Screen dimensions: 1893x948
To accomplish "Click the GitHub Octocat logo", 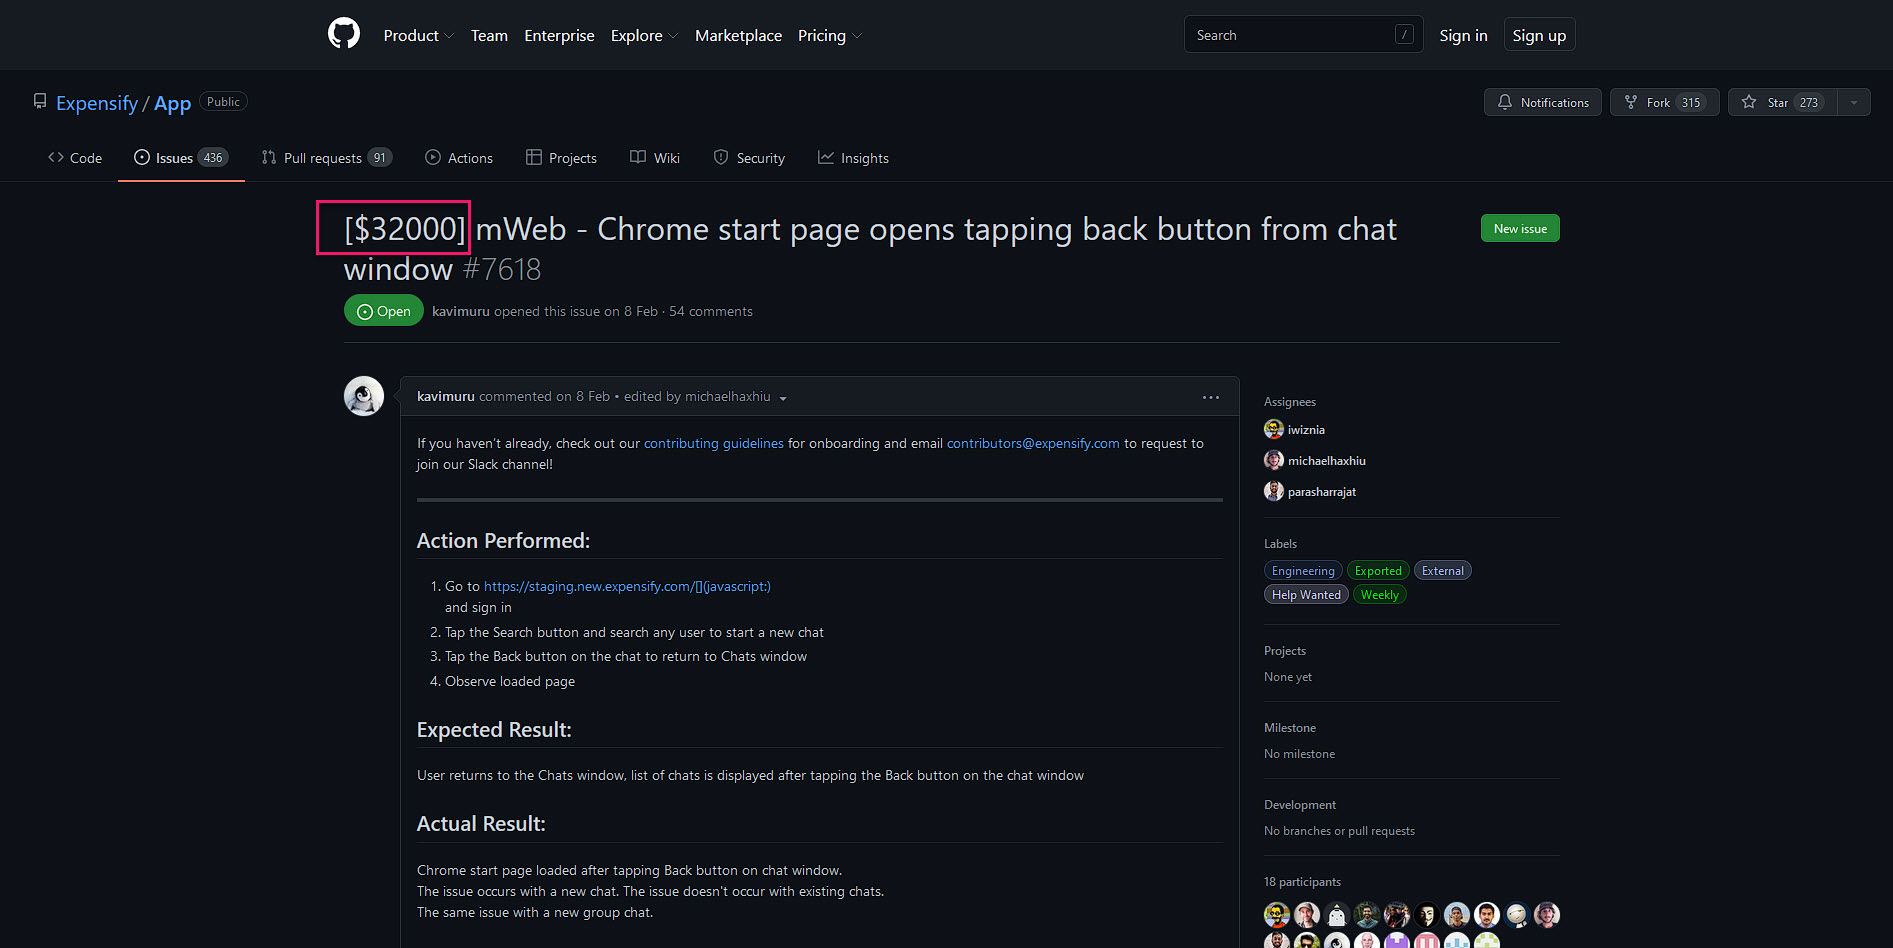I will (x=344, y=34).
